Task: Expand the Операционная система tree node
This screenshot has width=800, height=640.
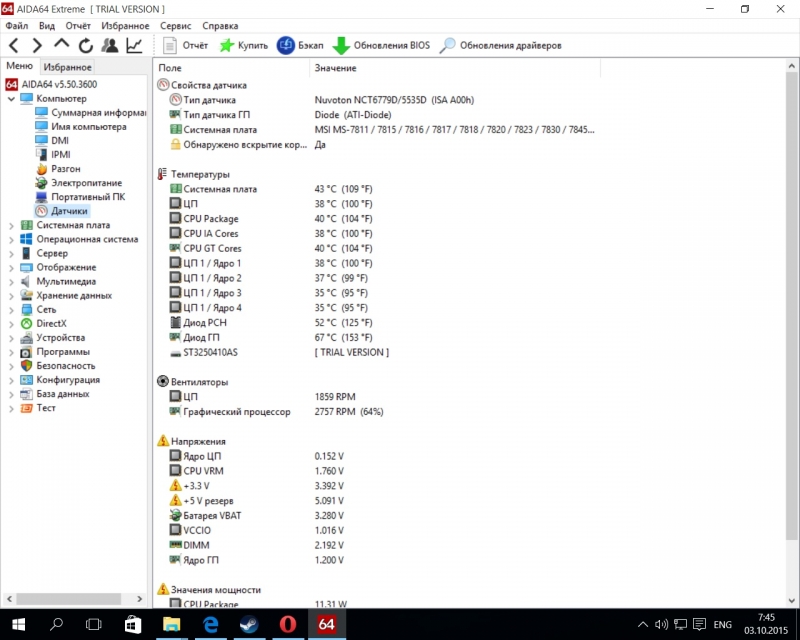Action: tap(11, 239)
